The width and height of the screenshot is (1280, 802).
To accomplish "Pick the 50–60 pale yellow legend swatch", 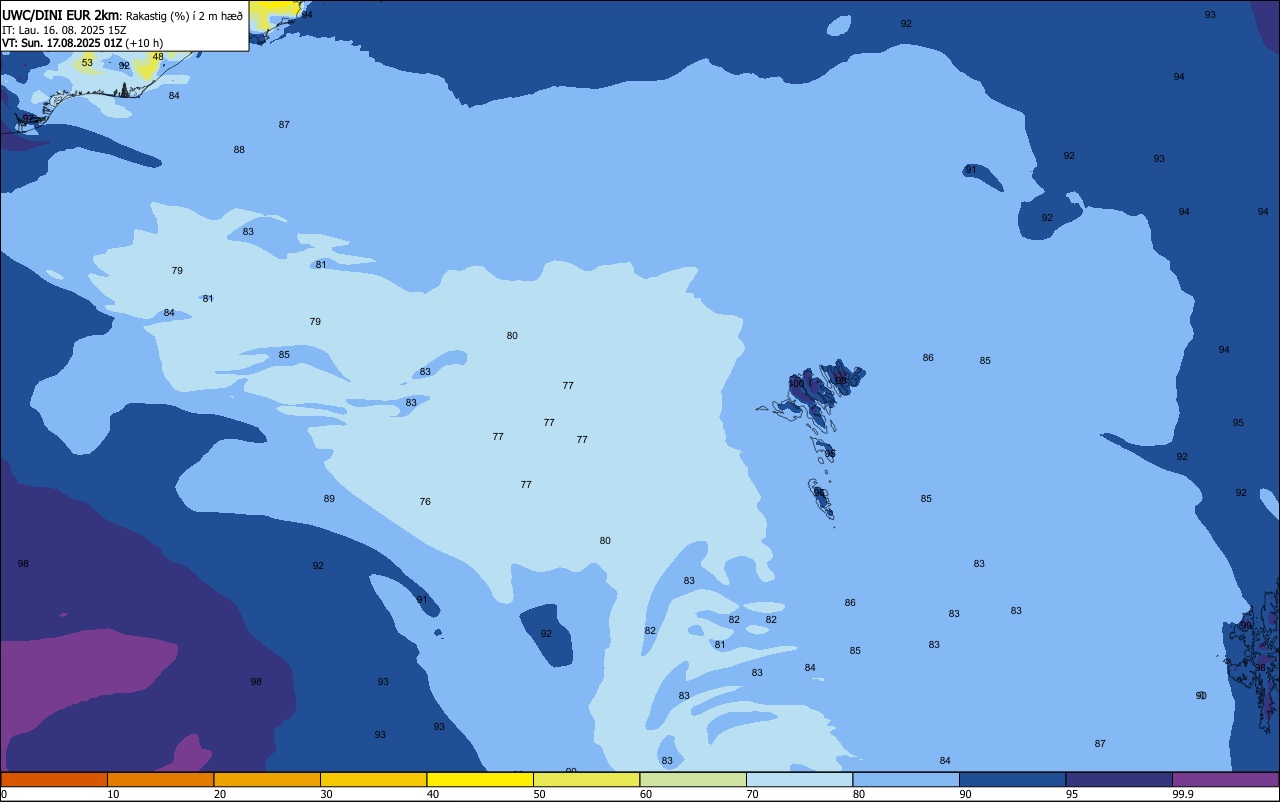I will tap(586, 779).
